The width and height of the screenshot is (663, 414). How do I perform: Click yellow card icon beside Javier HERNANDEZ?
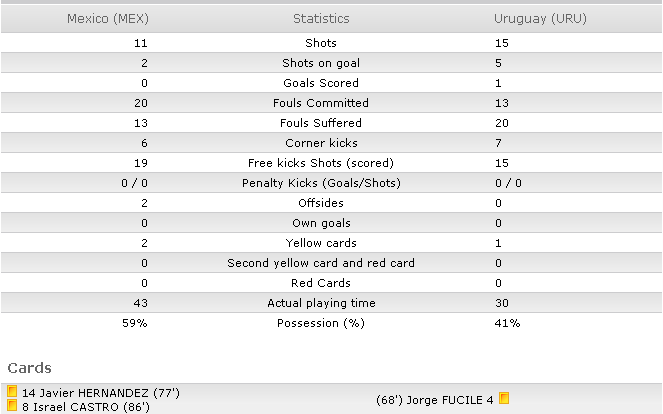click(12, 392)
